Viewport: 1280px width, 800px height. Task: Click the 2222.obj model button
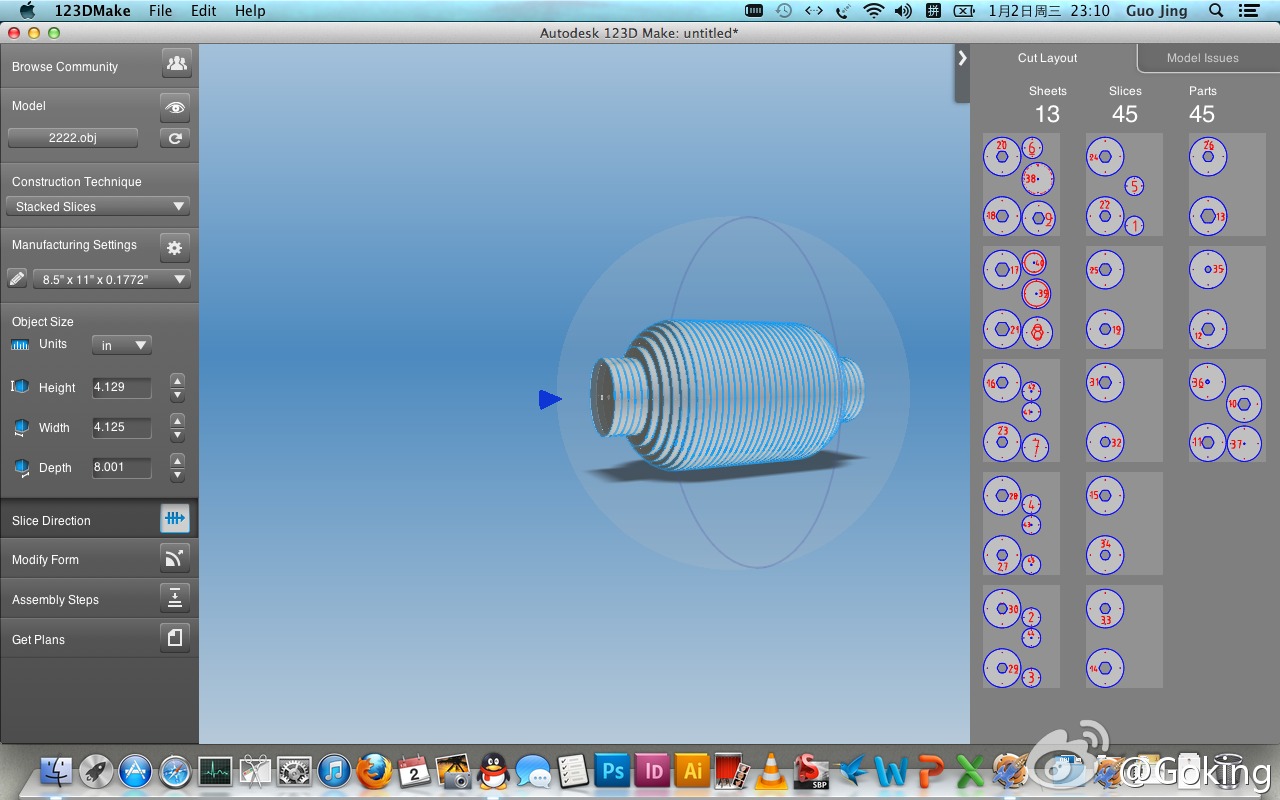[73, 138]
